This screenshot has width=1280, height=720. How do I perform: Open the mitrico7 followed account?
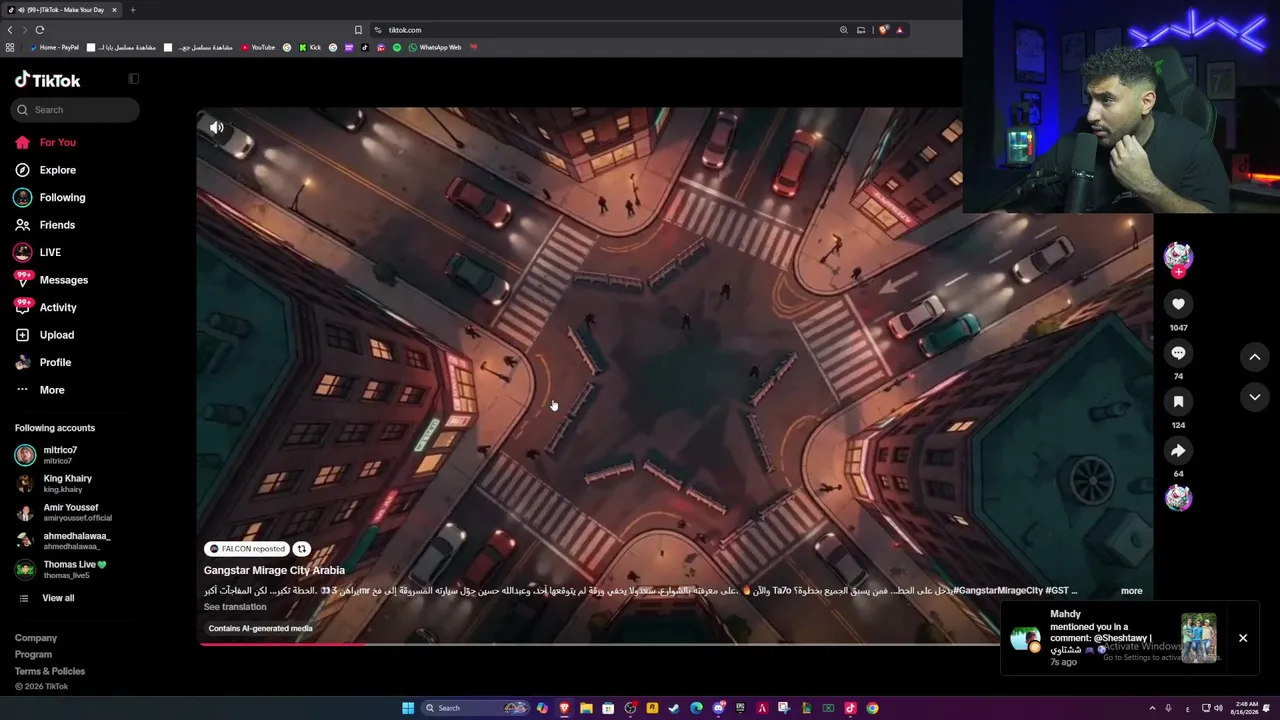[60, 455]
